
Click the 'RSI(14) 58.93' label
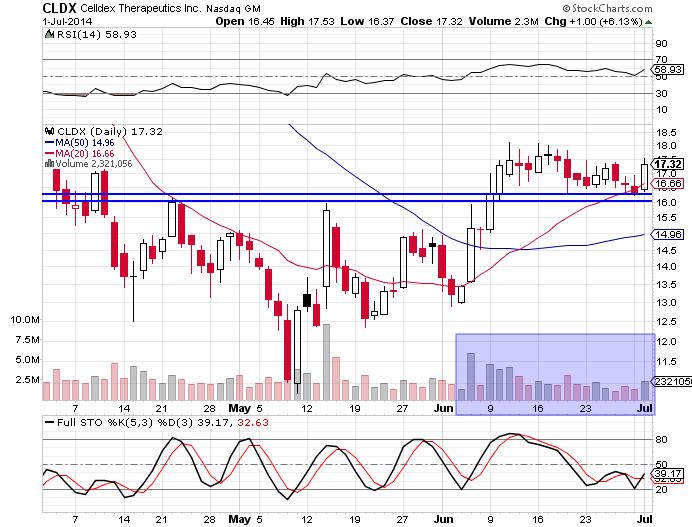coord(96,34)
